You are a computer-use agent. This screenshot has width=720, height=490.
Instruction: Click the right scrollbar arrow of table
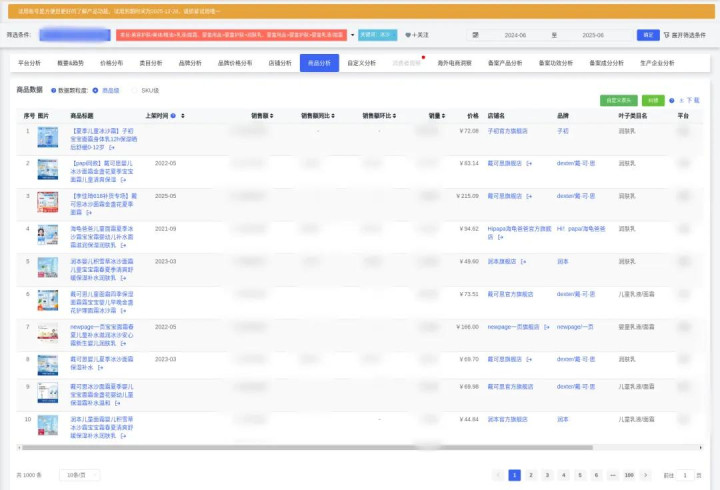tap(701, 447)
